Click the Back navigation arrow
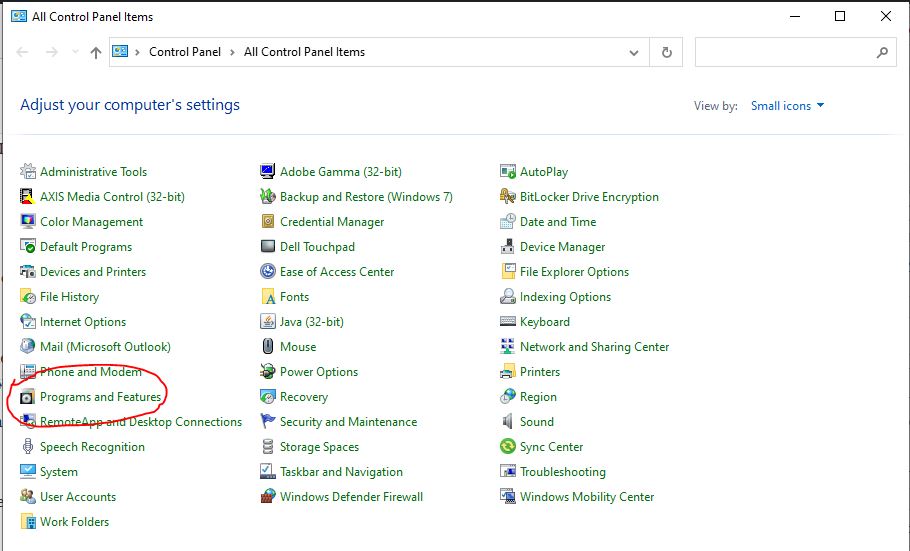Viewport: 910px width, 551px height. (x=23, y=52)
